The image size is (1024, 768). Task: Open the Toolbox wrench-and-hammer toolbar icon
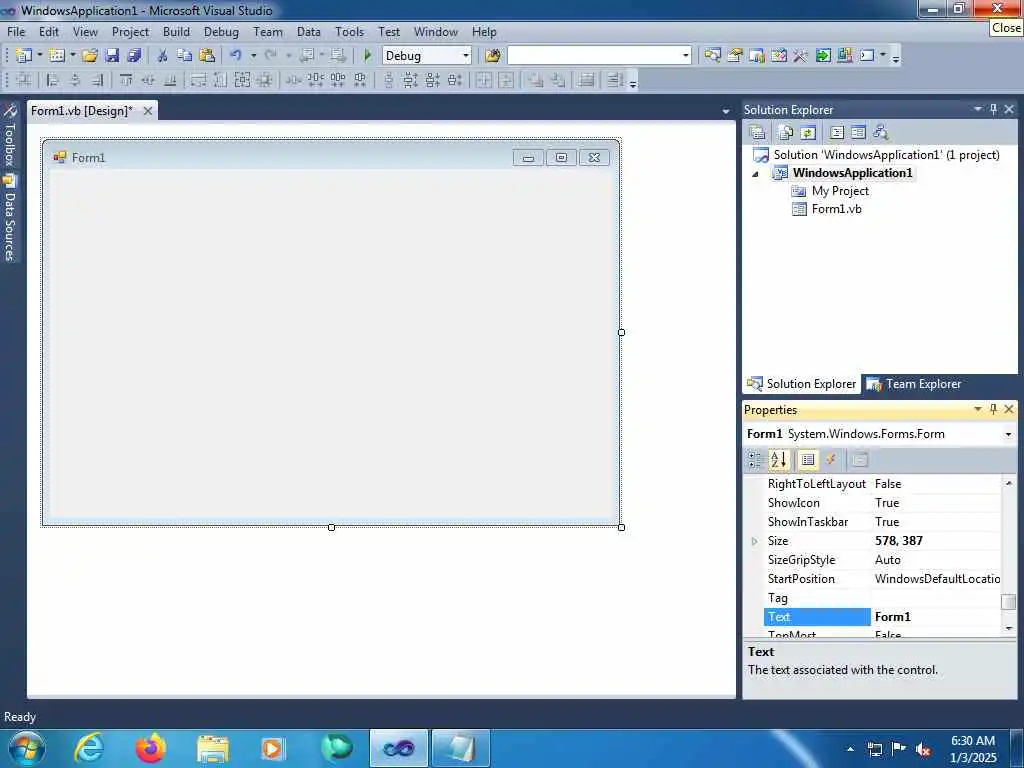click(801, 56)
